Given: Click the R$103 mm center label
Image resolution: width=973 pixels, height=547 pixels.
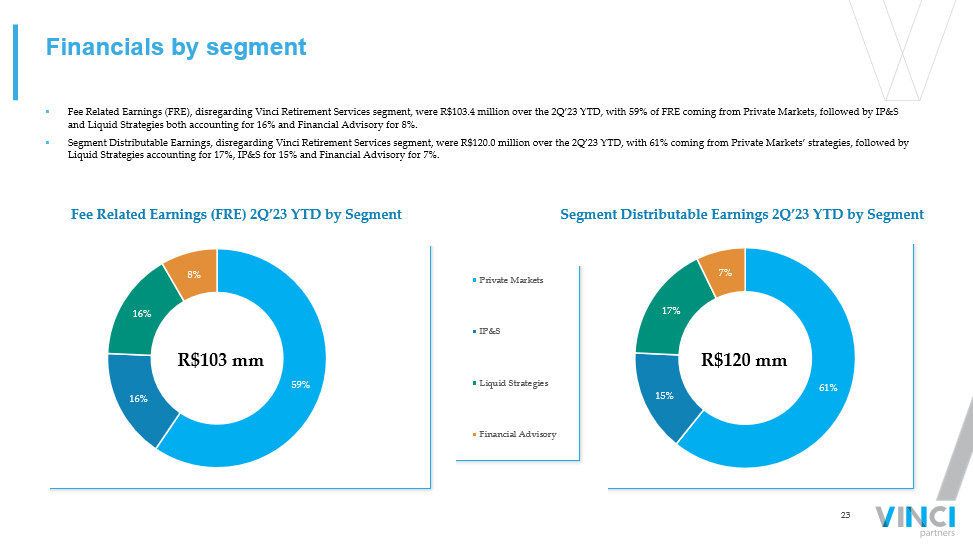Looking at the screenshot, I should [x=220, y=360].
